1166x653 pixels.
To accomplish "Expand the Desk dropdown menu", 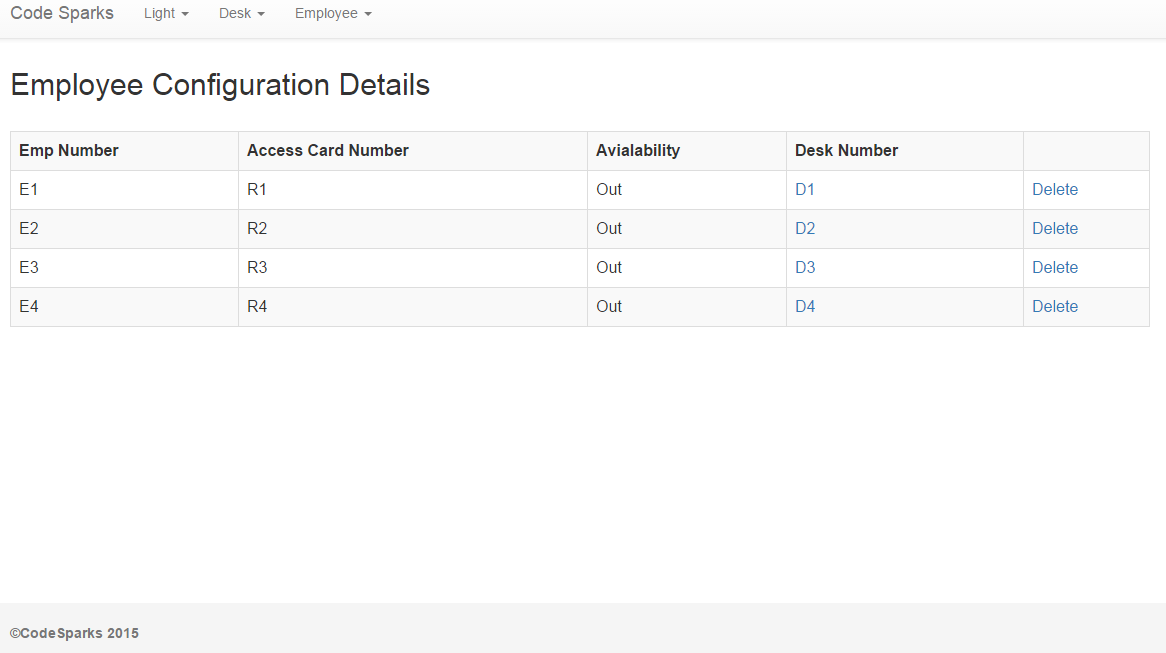I will pos(241,14).
